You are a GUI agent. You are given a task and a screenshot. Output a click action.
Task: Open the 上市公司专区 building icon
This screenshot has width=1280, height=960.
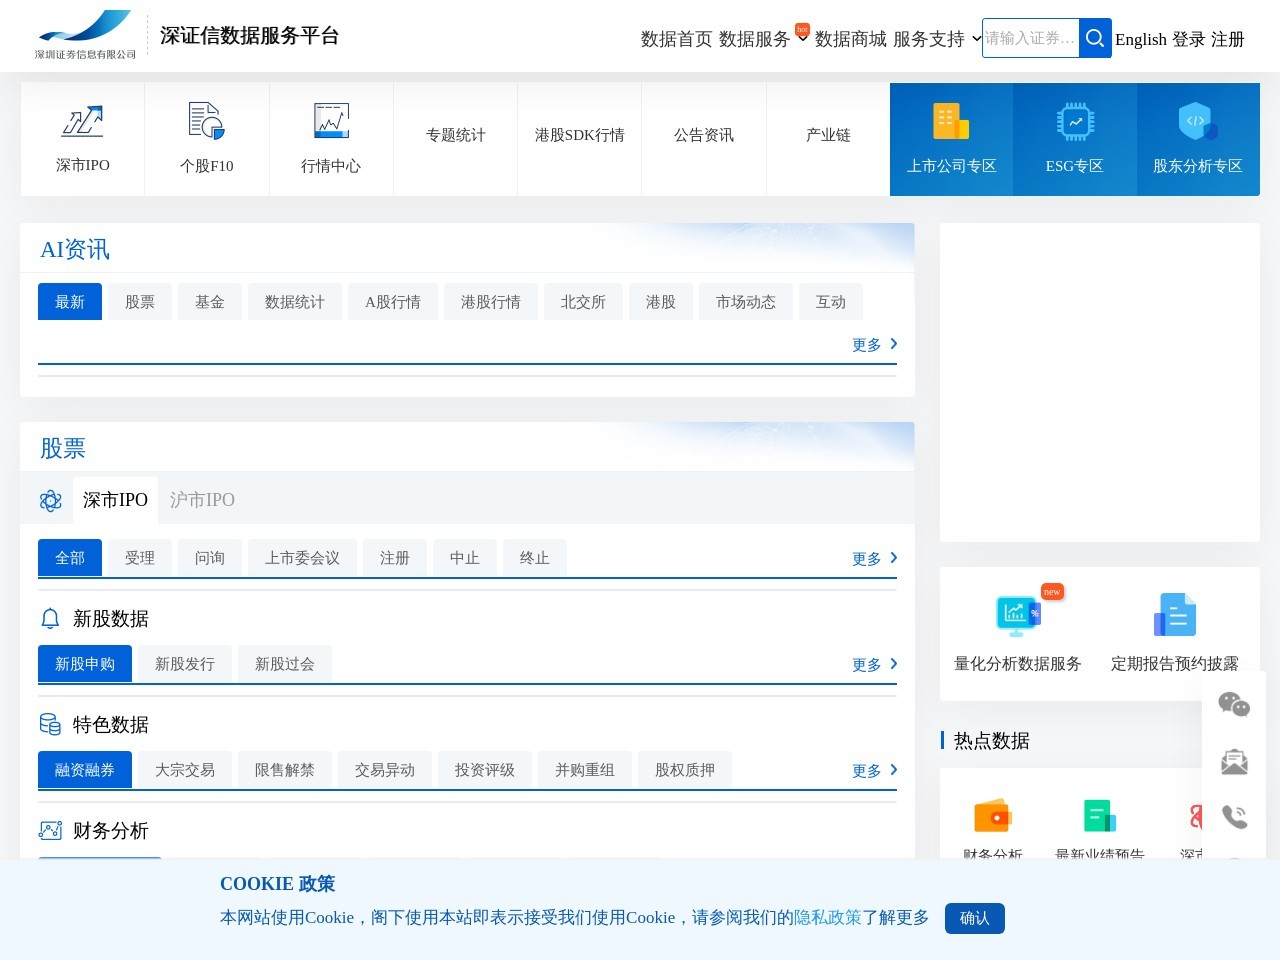951,121
